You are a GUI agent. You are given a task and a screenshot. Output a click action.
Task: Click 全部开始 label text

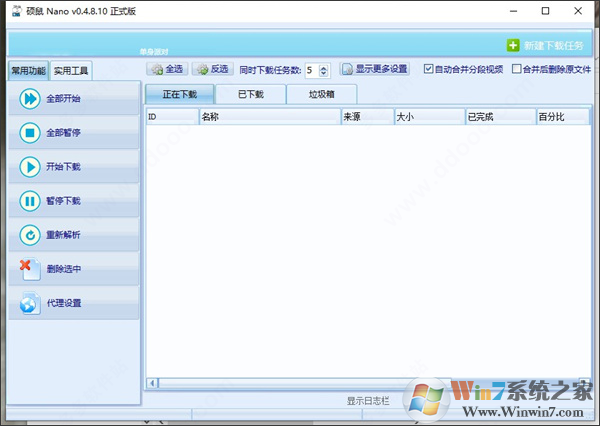click(63, 99)
